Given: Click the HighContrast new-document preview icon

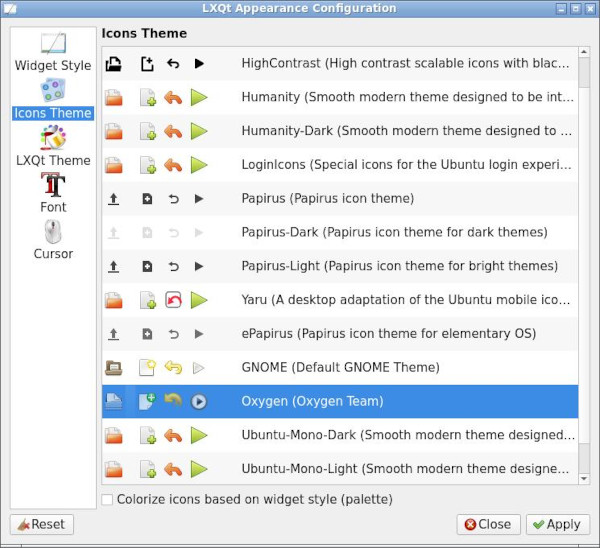Looking at the screenshot, I should coord(147,64).
